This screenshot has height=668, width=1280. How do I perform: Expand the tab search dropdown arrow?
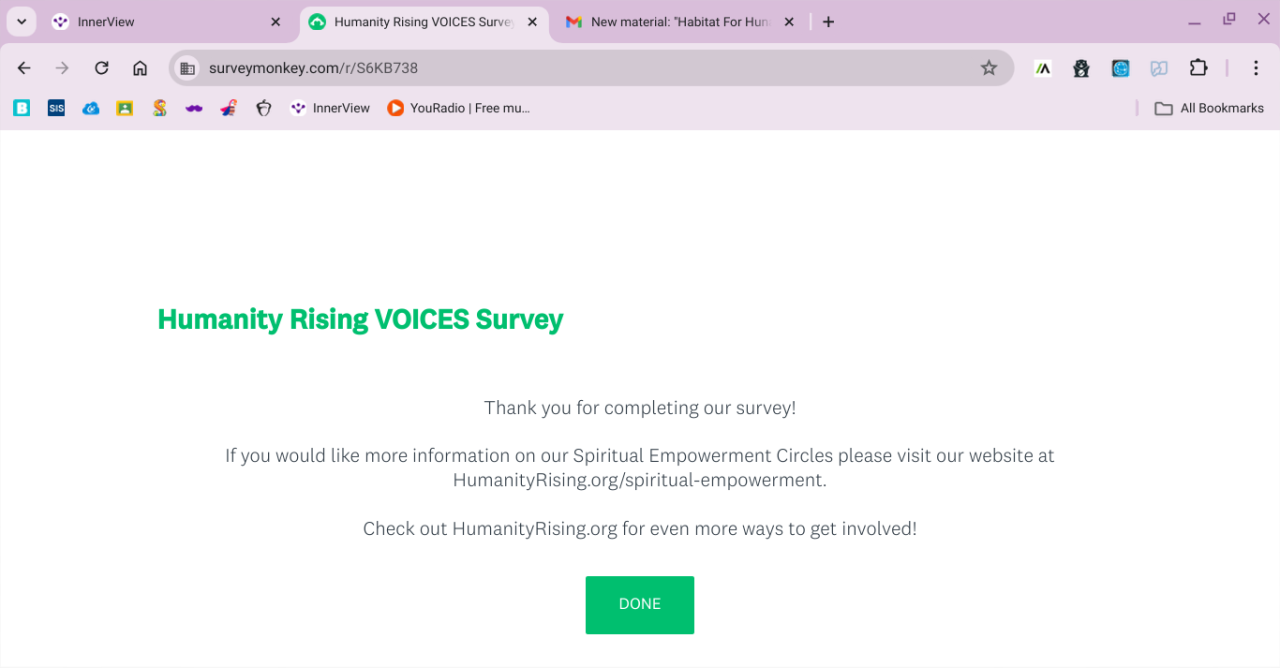click(21, 22)
